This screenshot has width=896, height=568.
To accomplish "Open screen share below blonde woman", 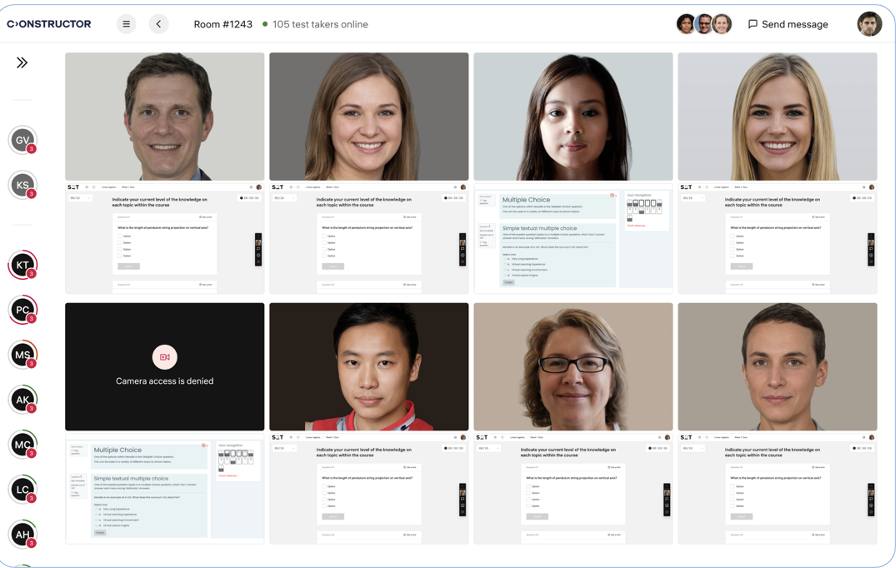I will pyautogui.click(x=777, y=239).
